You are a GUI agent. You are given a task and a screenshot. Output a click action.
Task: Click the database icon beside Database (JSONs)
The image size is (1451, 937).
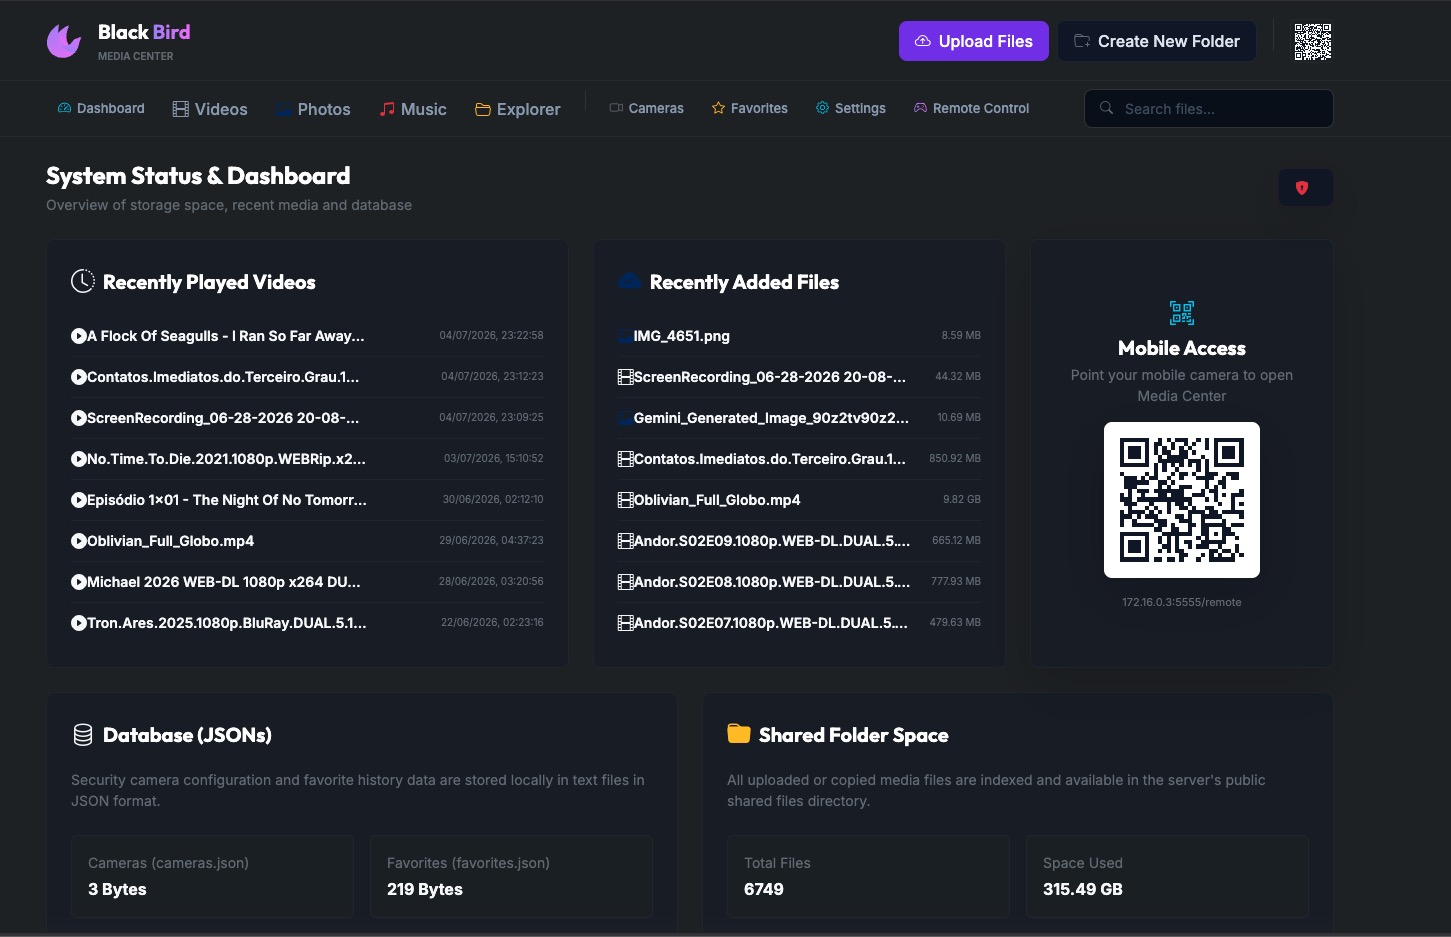[x=83, y=735]
